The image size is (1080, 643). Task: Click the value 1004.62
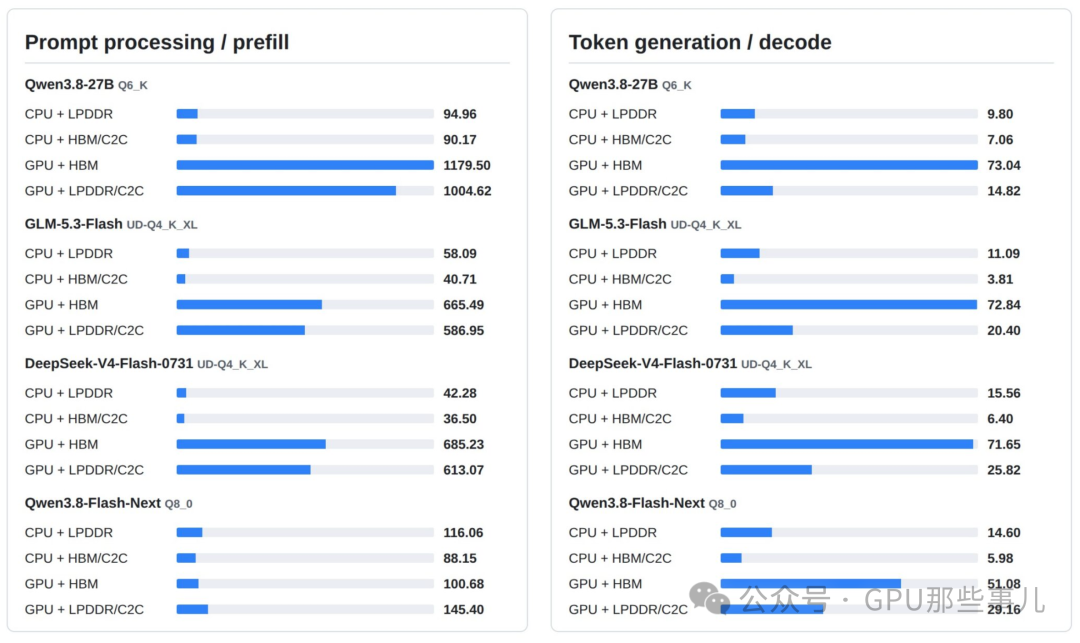point(467,191)
